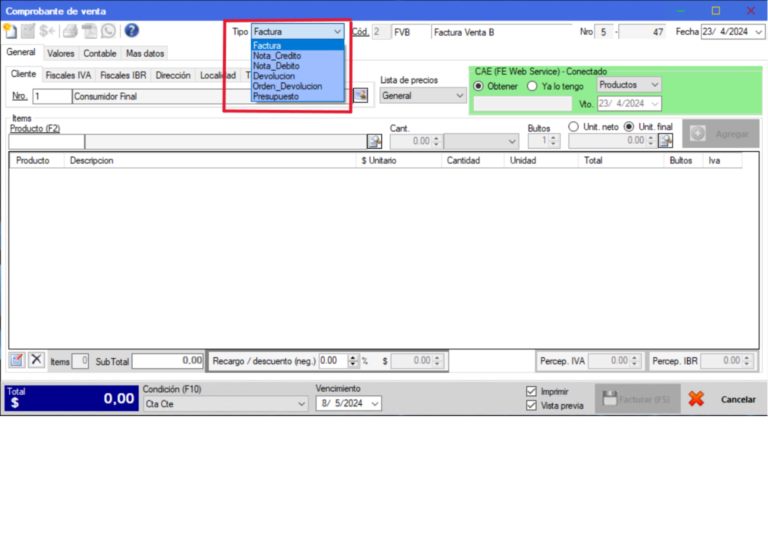Image resolution: width=768 pixels, height=545 pixels.
Task: Open the Fecha date dropdown
Action: click(759, 32)
